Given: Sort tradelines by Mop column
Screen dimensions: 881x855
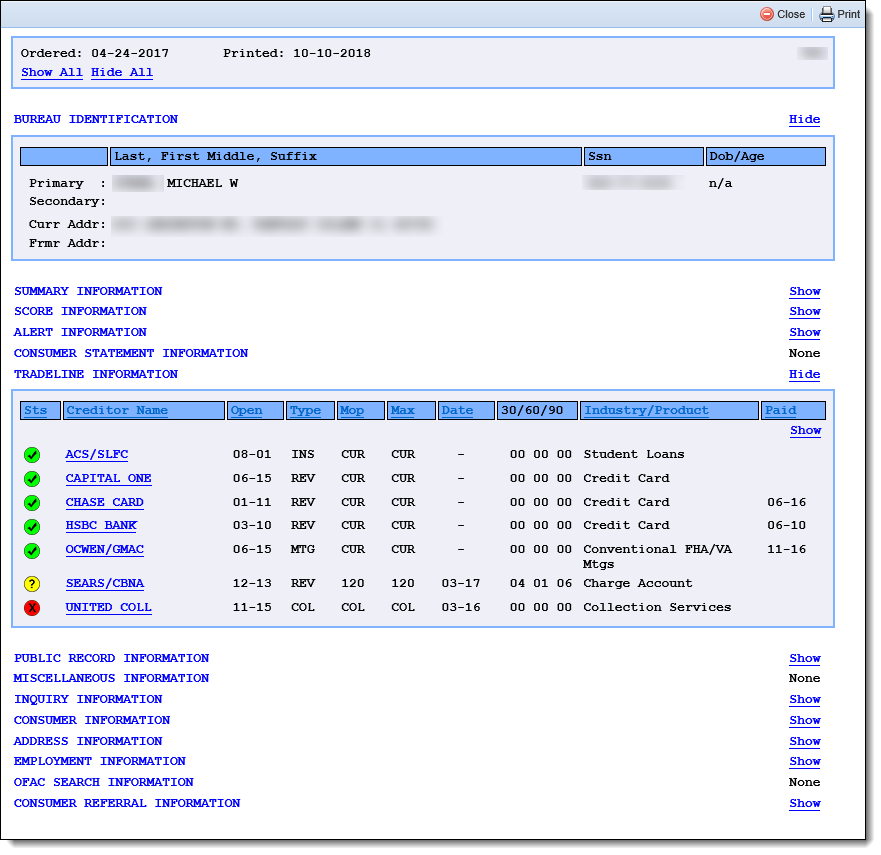Looking at the screenshot, I should point(352,410).
